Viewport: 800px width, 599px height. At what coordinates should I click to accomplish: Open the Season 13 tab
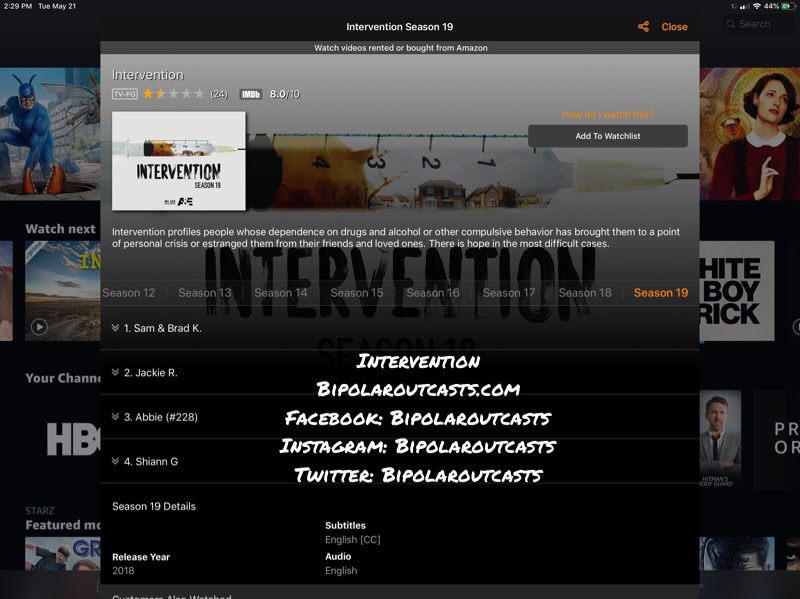pyautogui.click(x=205, y=293)
